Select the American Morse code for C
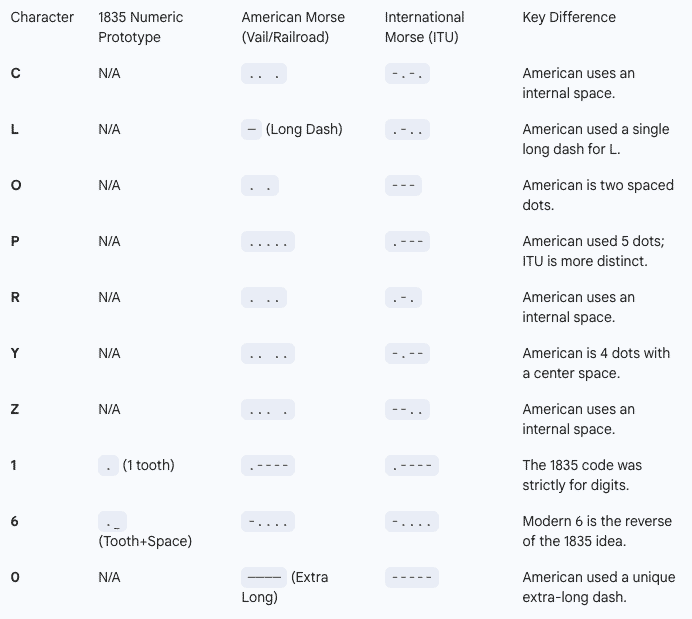Image resolution: width=692 pixels, height=619 pixels. (x=264, y=73)
